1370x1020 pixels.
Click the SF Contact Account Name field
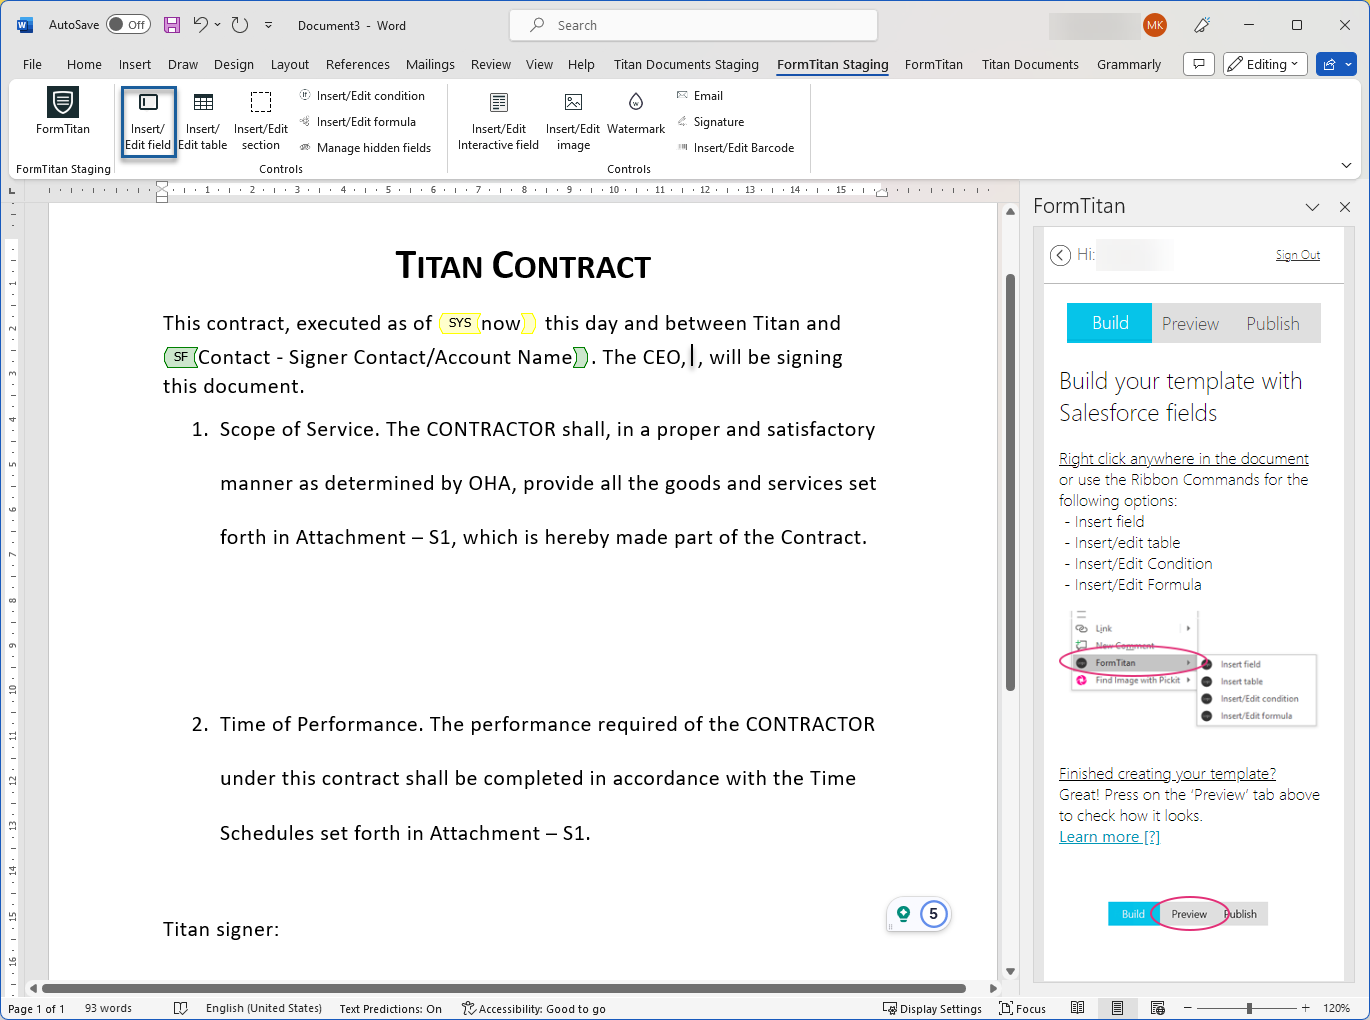tap(377, 357)
